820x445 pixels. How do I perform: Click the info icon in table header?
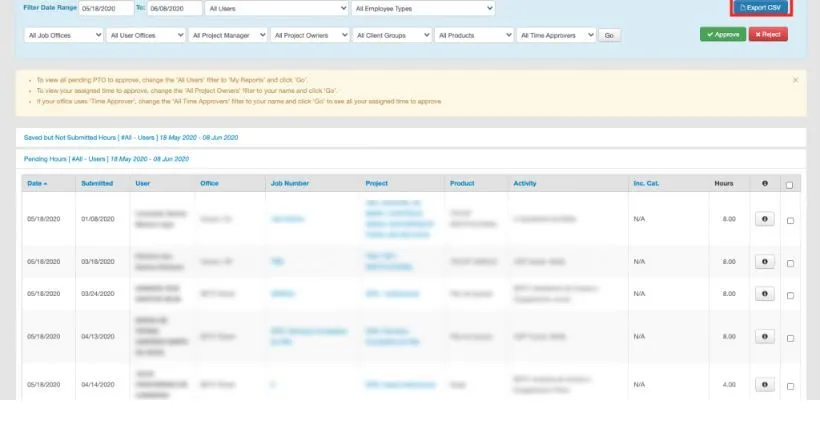pyautogui.click(x=765, y=184)
